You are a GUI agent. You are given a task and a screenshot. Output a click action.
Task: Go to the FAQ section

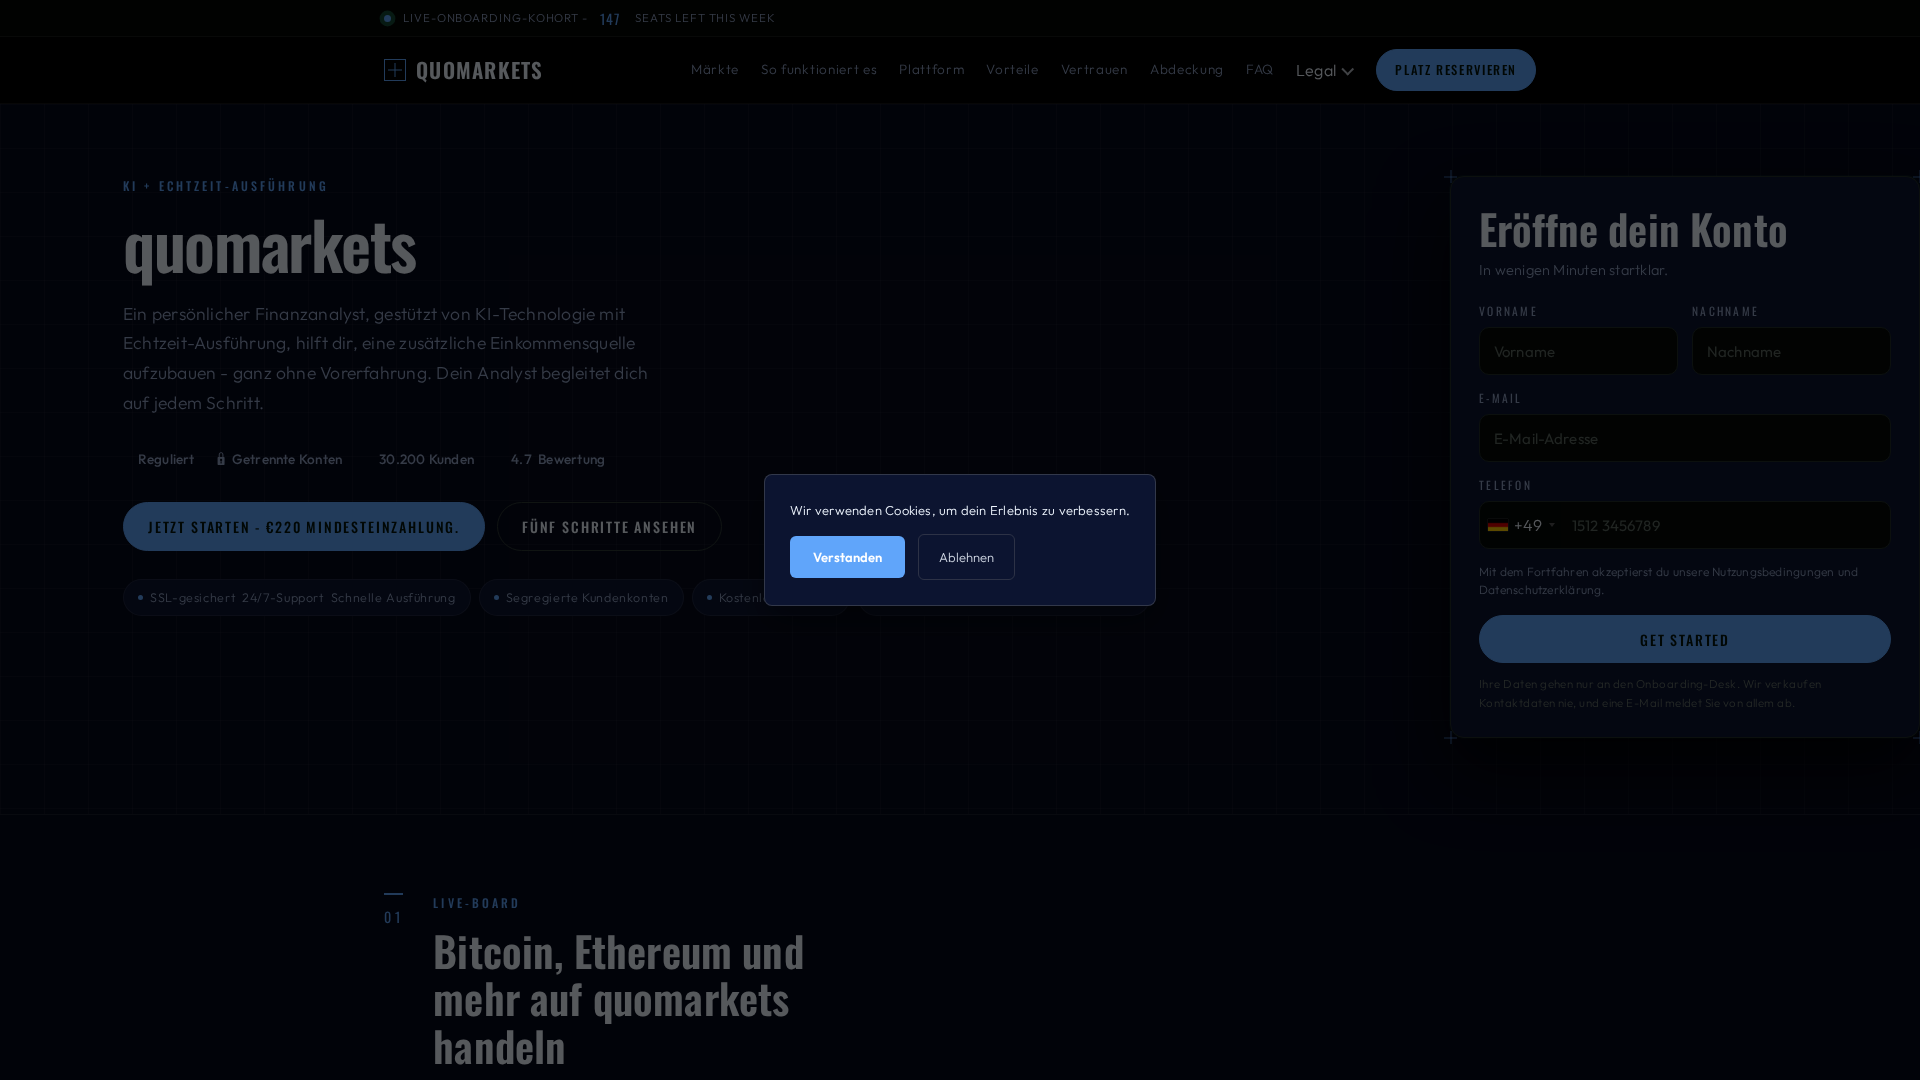(x=1259, y=70)
